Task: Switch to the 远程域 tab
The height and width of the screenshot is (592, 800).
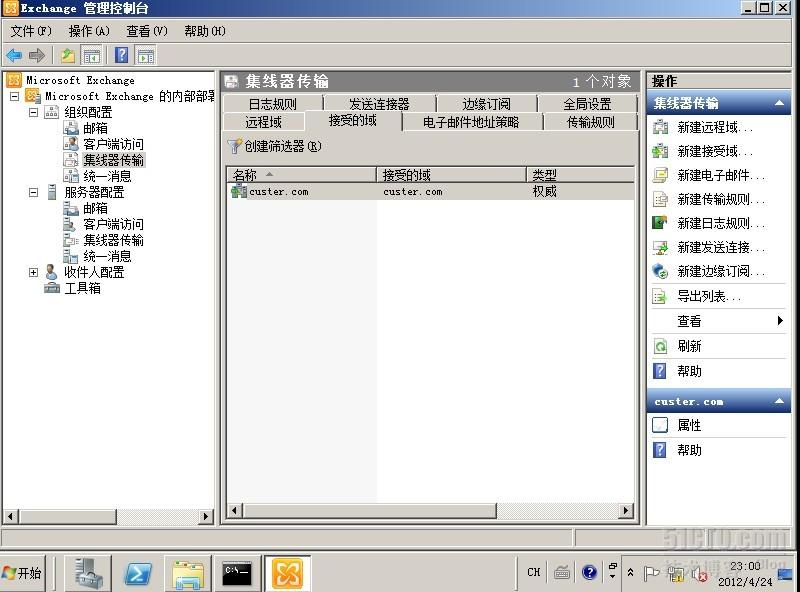Action: coord(263,122)
